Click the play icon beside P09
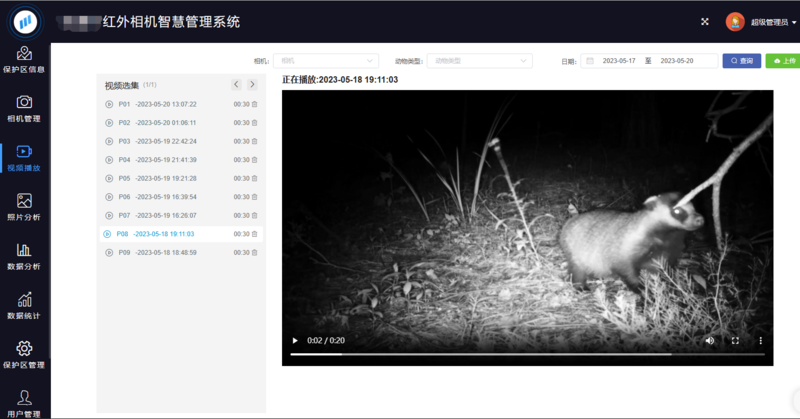 (109, 253)
